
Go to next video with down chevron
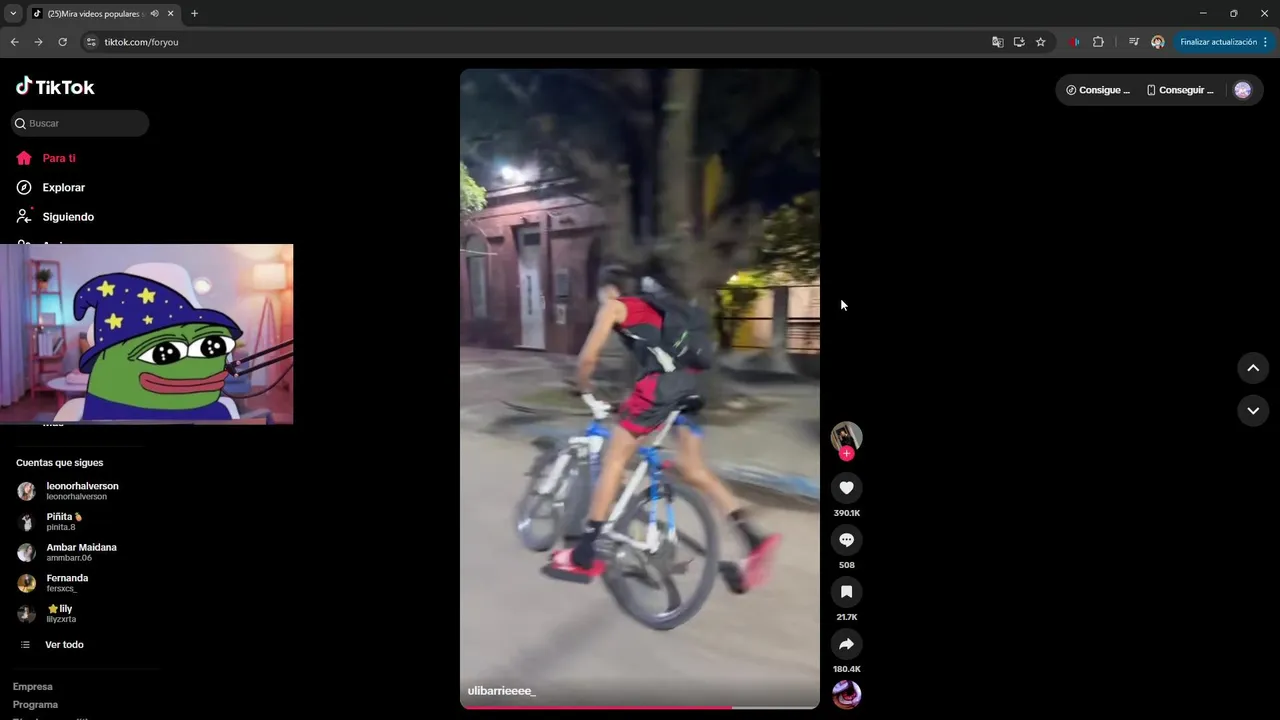pyautogui.click(x=1253, y=411)
